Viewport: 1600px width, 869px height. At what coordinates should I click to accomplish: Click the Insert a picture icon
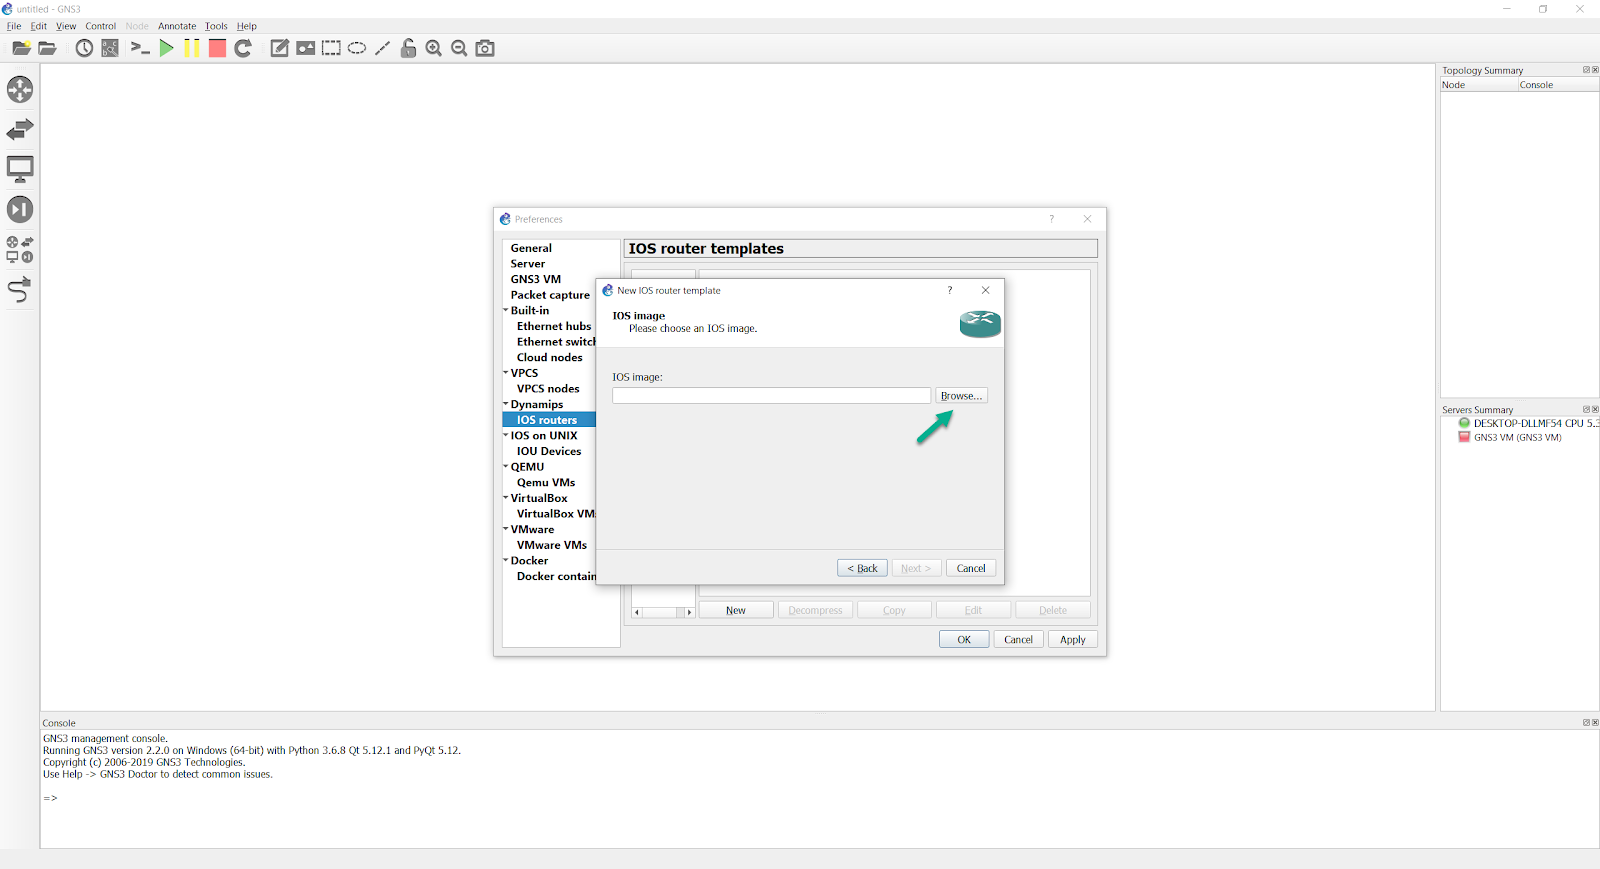point(306,48)
